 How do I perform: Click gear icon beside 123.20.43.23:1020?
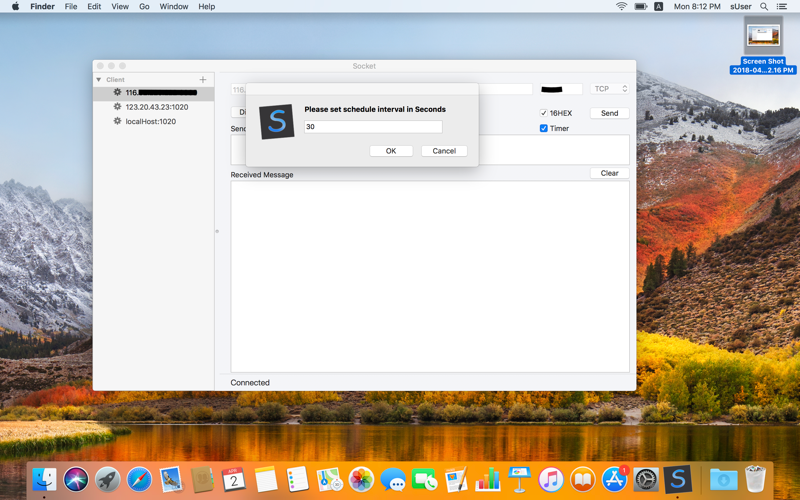pos(117,107)
